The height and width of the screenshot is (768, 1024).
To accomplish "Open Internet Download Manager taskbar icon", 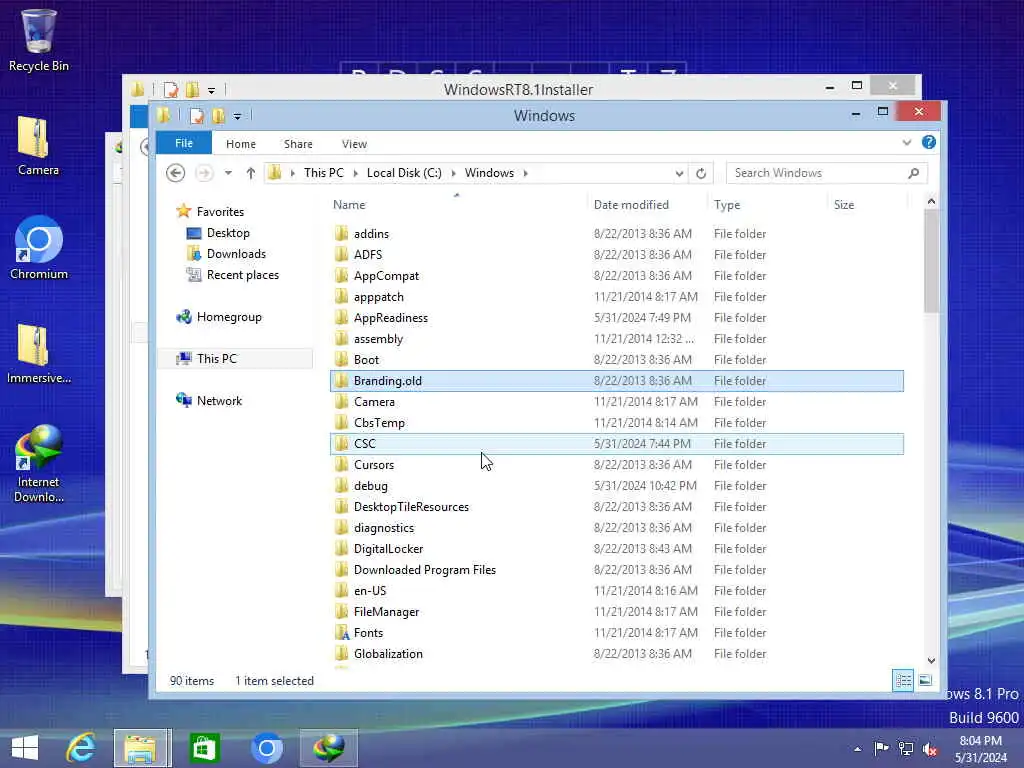I will pyautogui.click(x=328, y=748).
